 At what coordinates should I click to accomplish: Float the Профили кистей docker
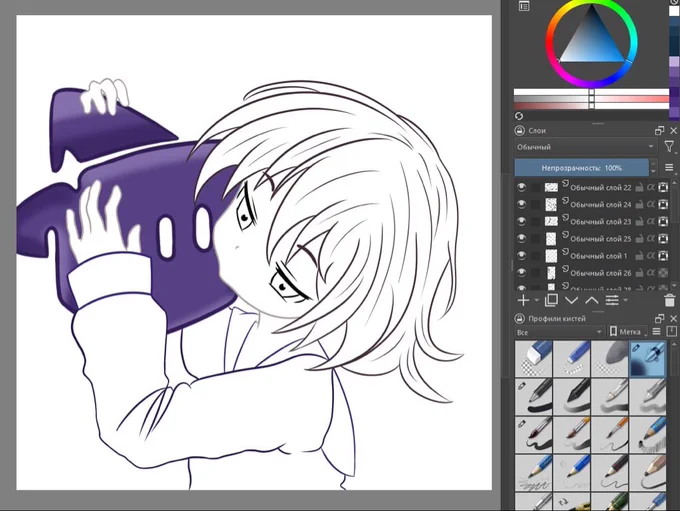[659, 318]
